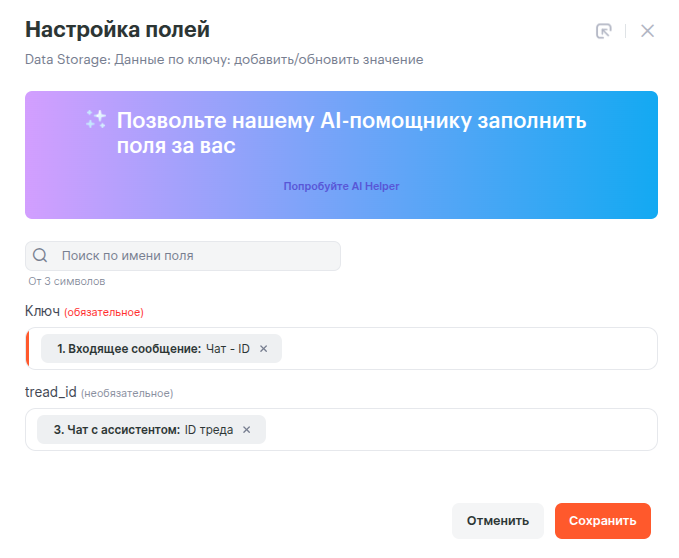Close the Настройка полей dialog
679x558 pixels.
pyautogui.click(x=647, y=31)
